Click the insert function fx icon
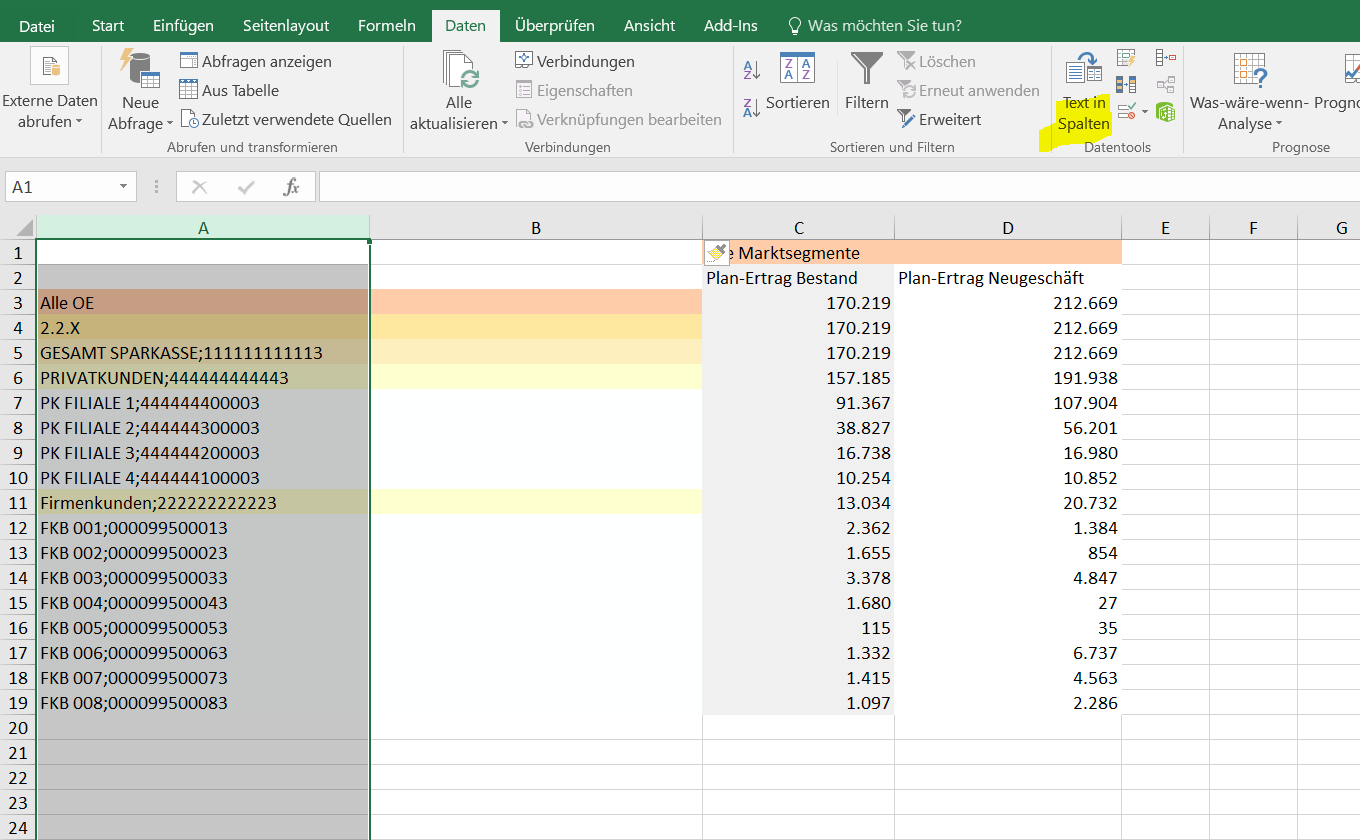This screenshot has height=840, width=1360. pos(291,187)
